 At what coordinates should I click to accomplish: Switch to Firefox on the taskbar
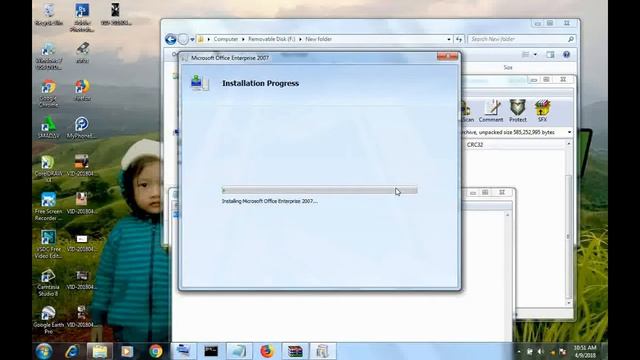(267, 351)
